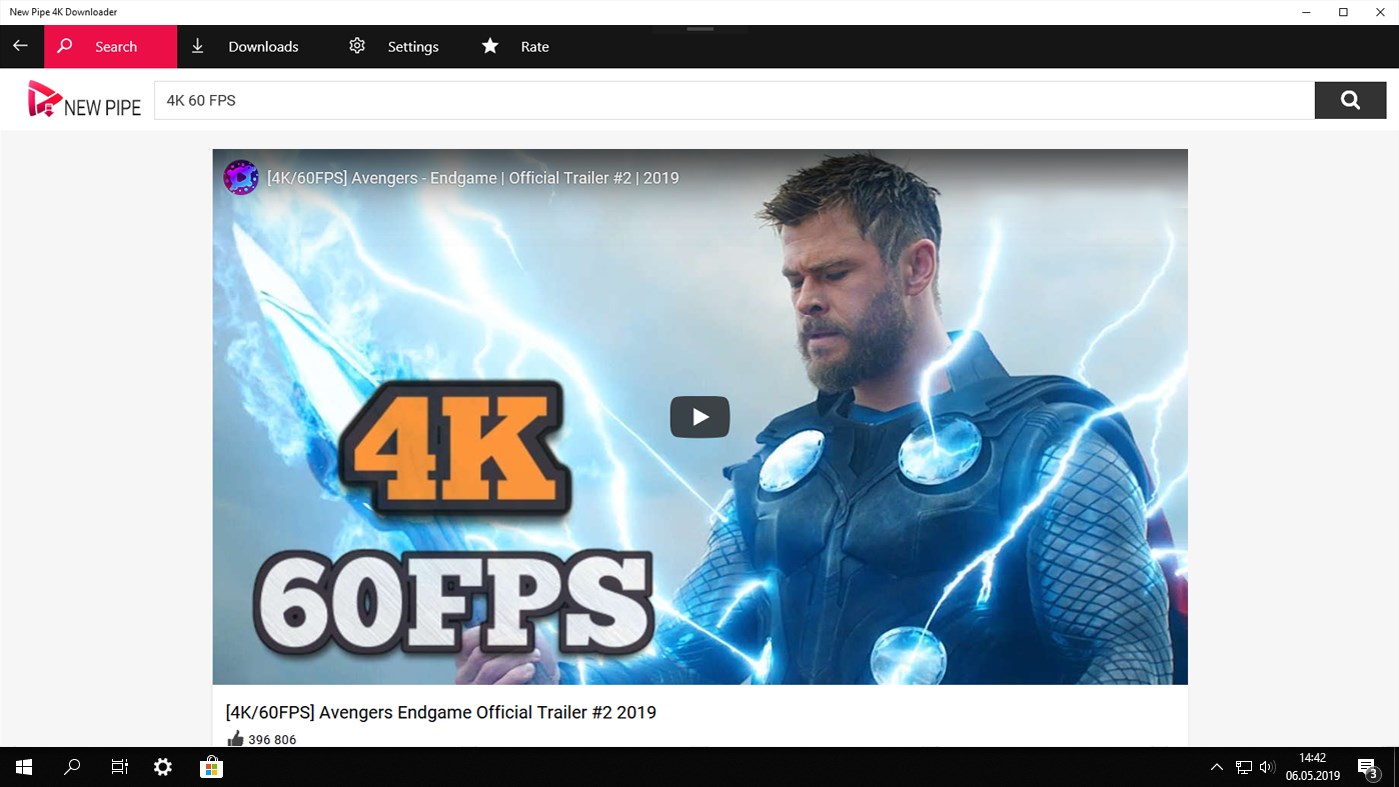
Task: Play the Avengers Endgame trailer video
Action: tap(700, 417)
